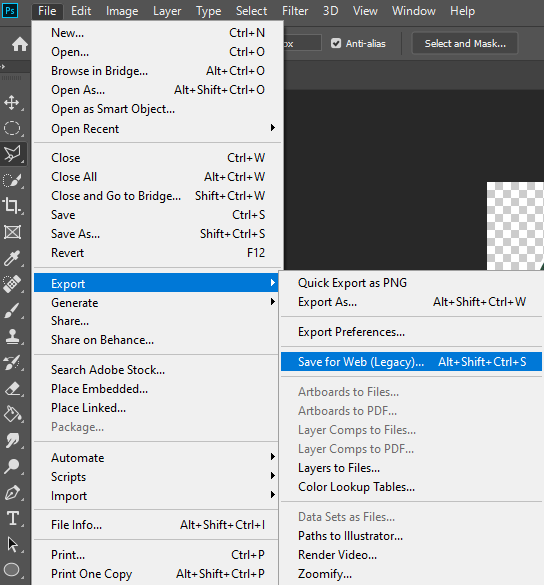Screen dimensions: 544x585
Task: Open the Layer menu
Action: pyautogui.click(x=167, y=11)
